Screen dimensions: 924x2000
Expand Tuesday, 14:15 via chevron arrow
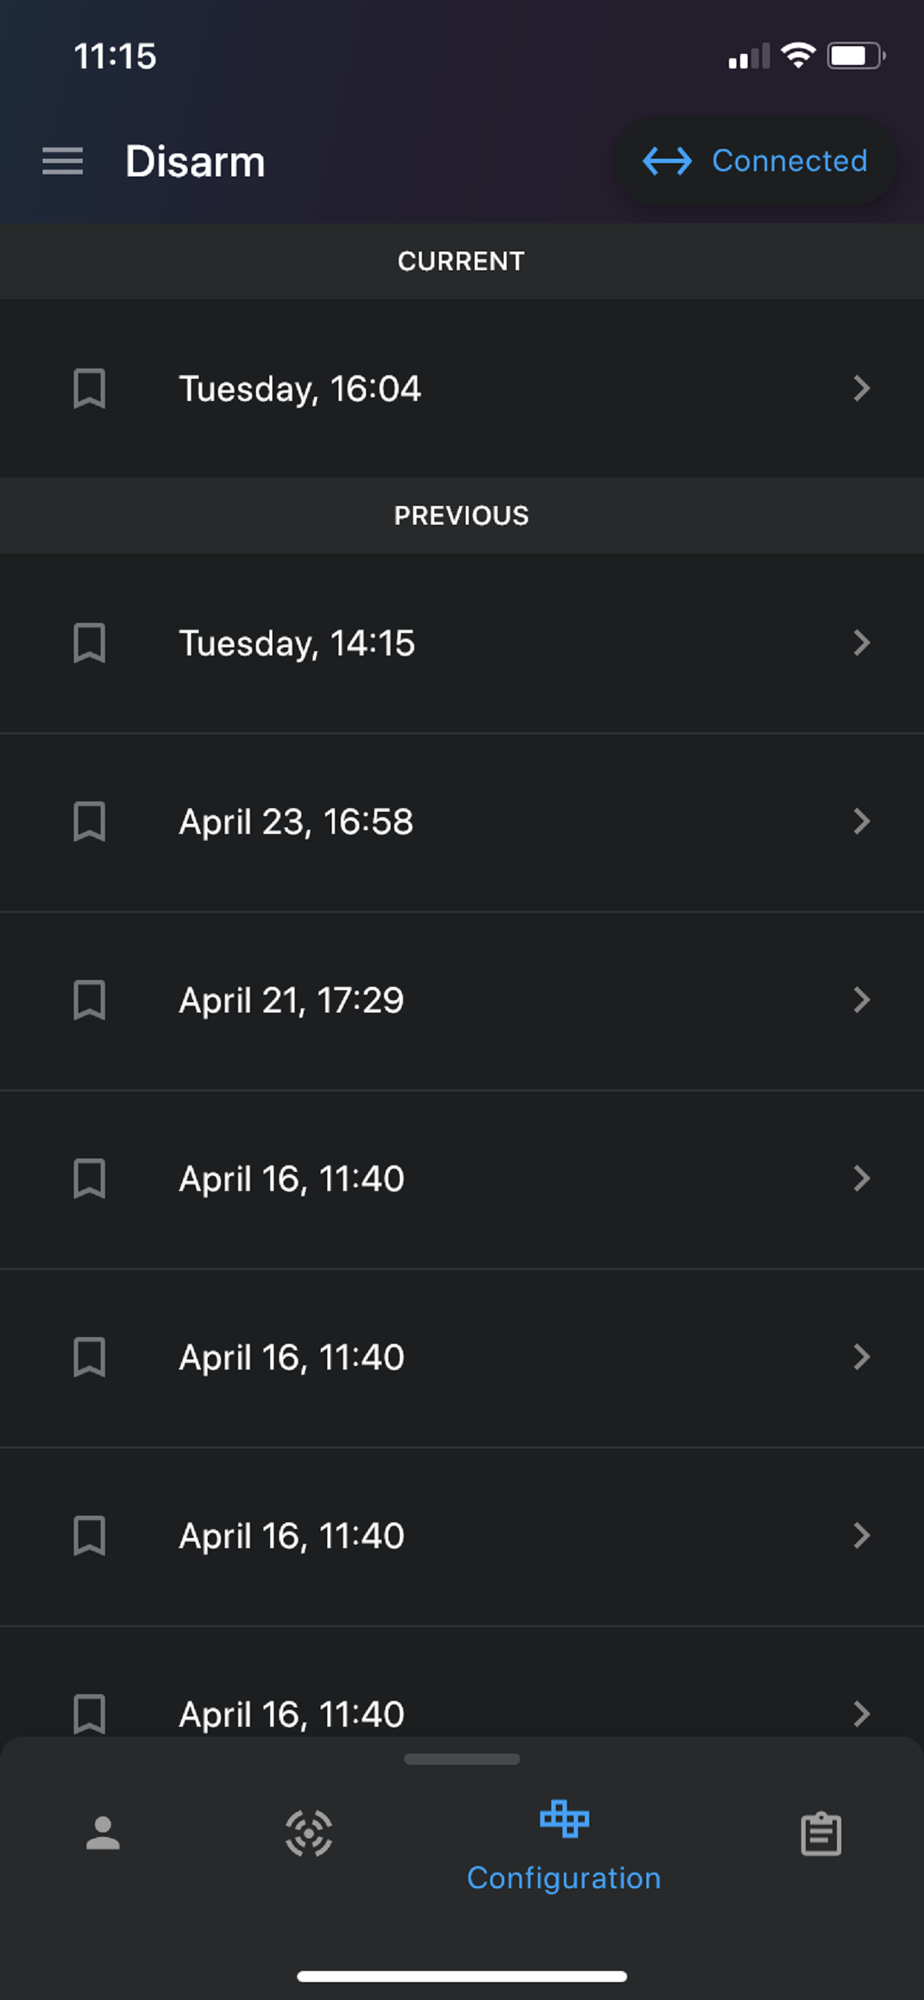[861, 643]
